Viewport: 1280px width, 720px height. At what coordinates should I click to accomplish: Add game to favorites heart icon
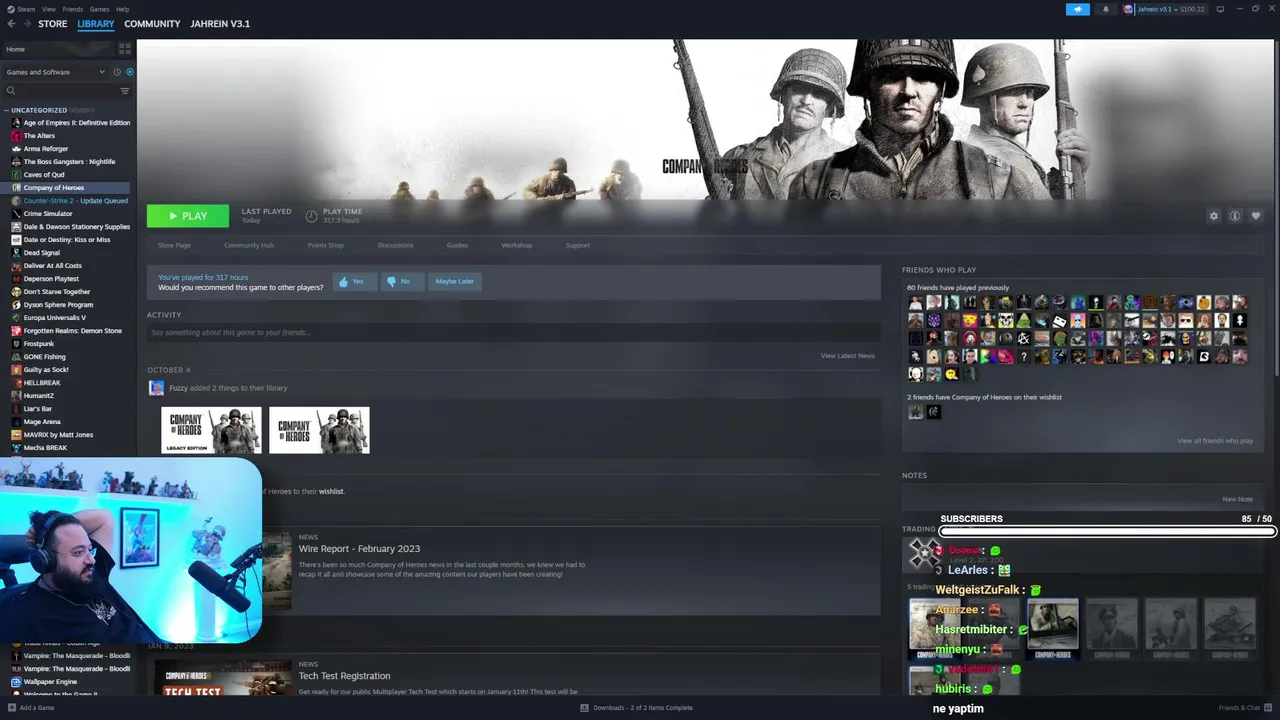[1256, 216]
